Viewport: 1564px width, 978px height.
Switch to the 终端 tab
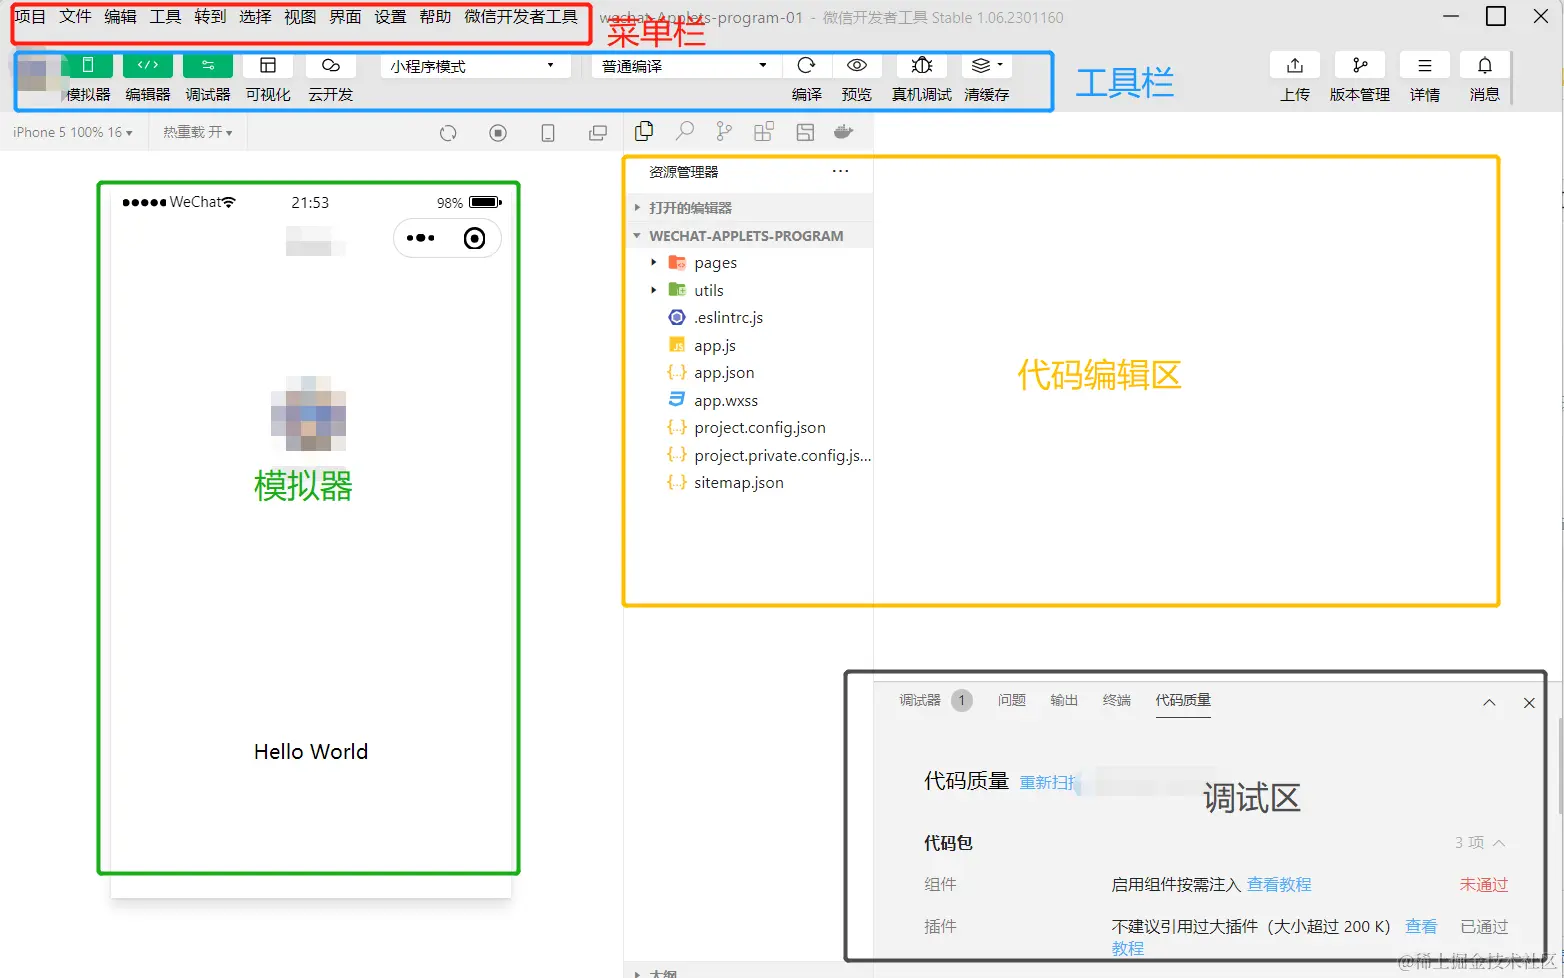pos(1117,700)
